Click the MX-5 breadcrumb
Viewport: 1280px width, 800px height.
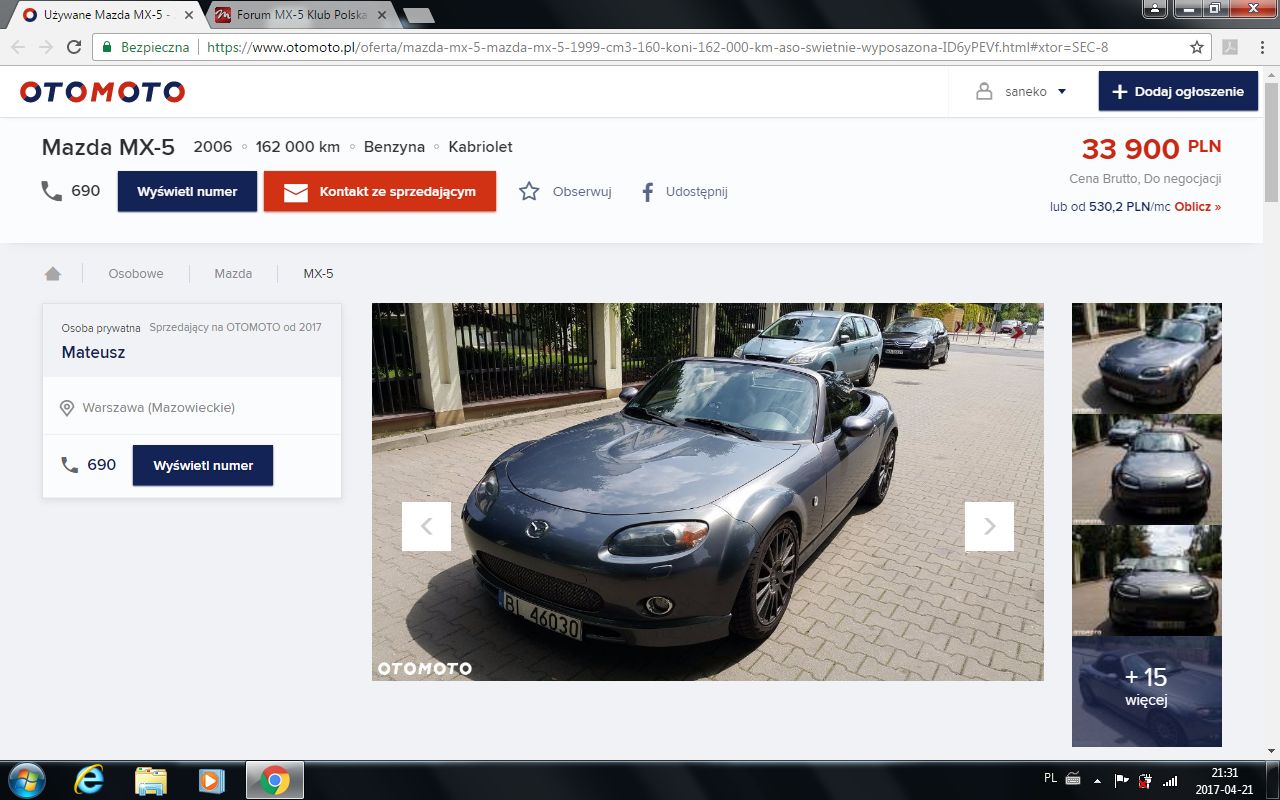319,273
